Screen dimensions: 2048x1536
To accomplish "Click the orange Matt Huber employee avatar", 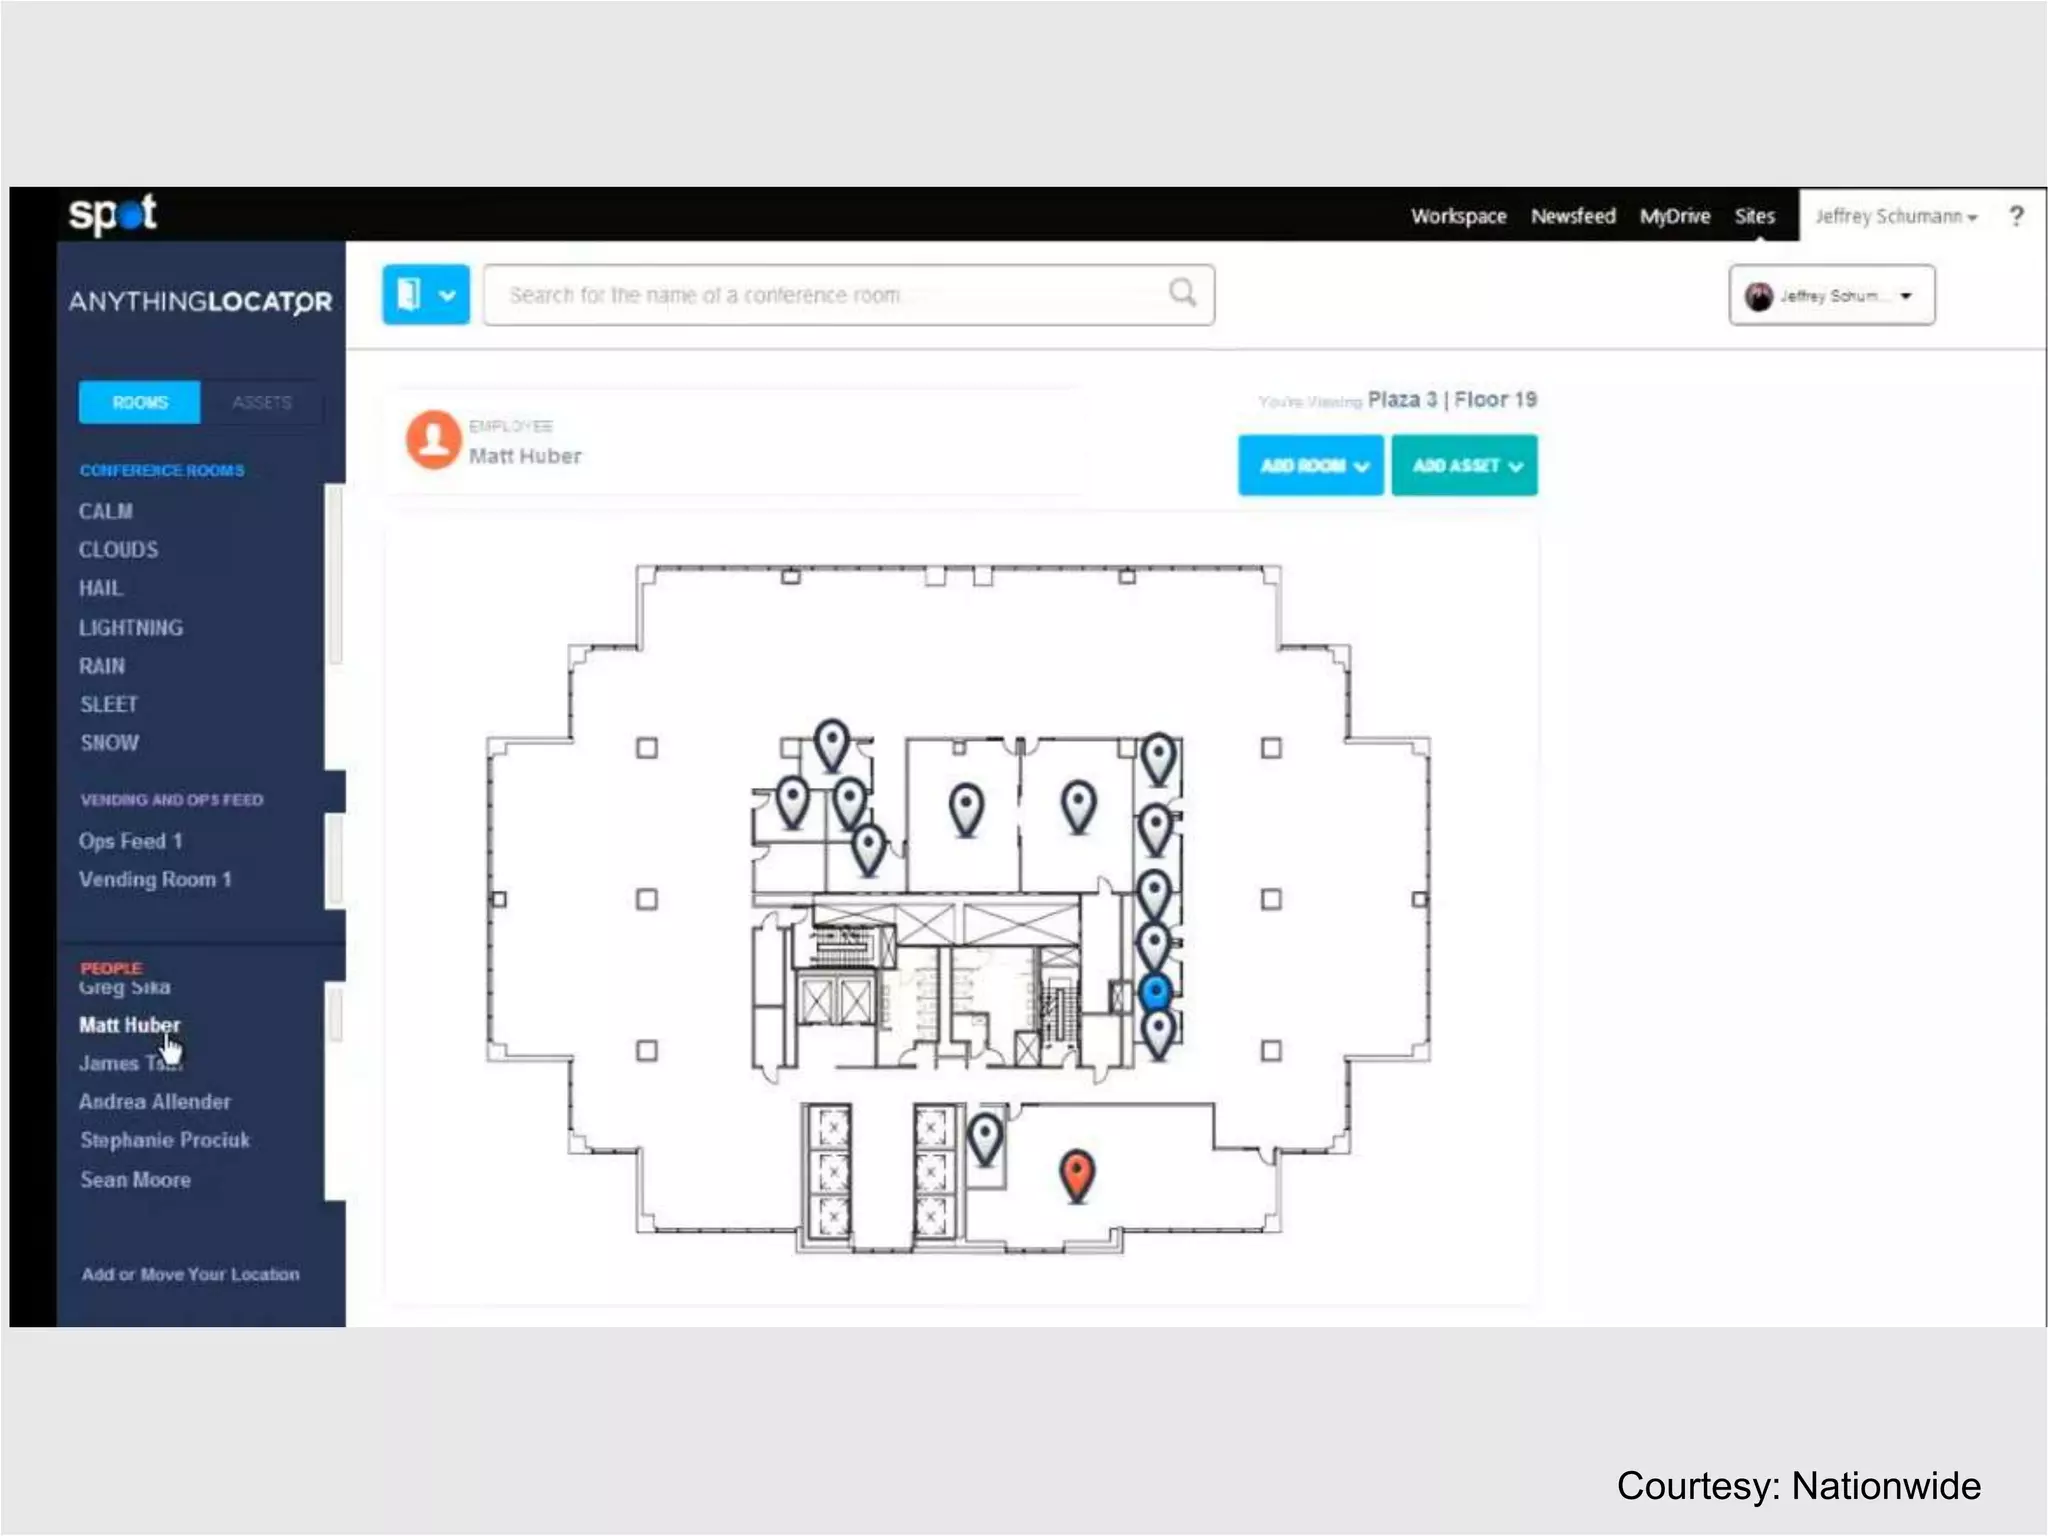I will (x=433, y=439).
